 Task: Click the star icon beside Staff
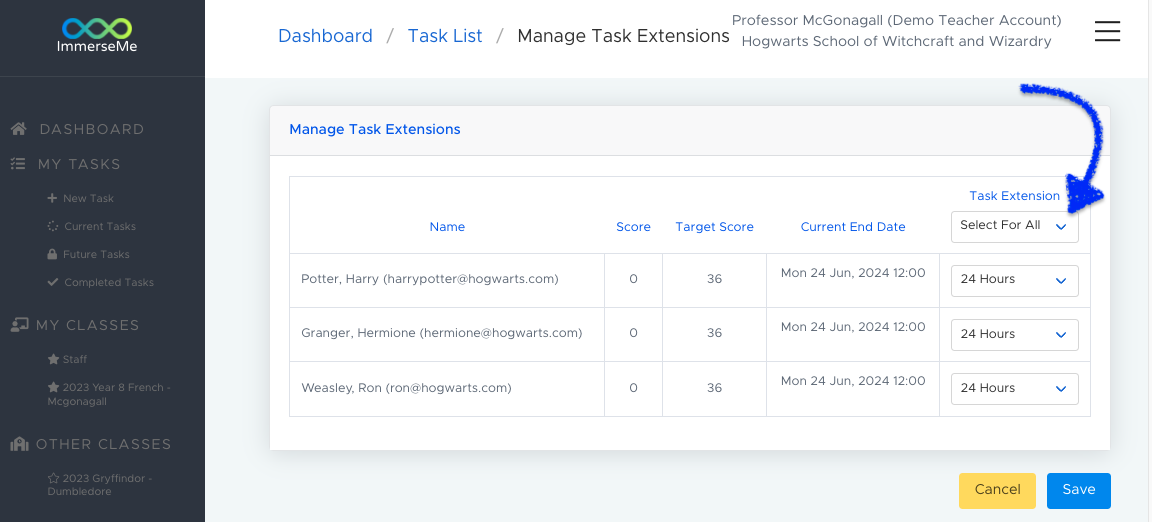pyautogui.click(x=53, y=360)
